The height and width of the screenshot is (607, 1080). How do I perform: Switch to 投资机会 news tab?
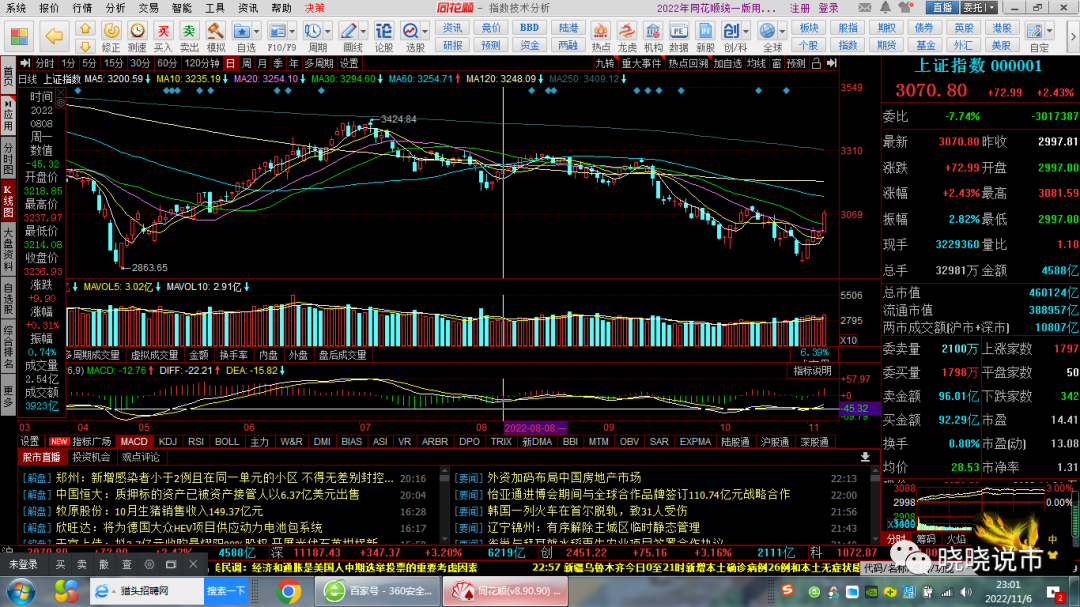(x=92, y=457)
